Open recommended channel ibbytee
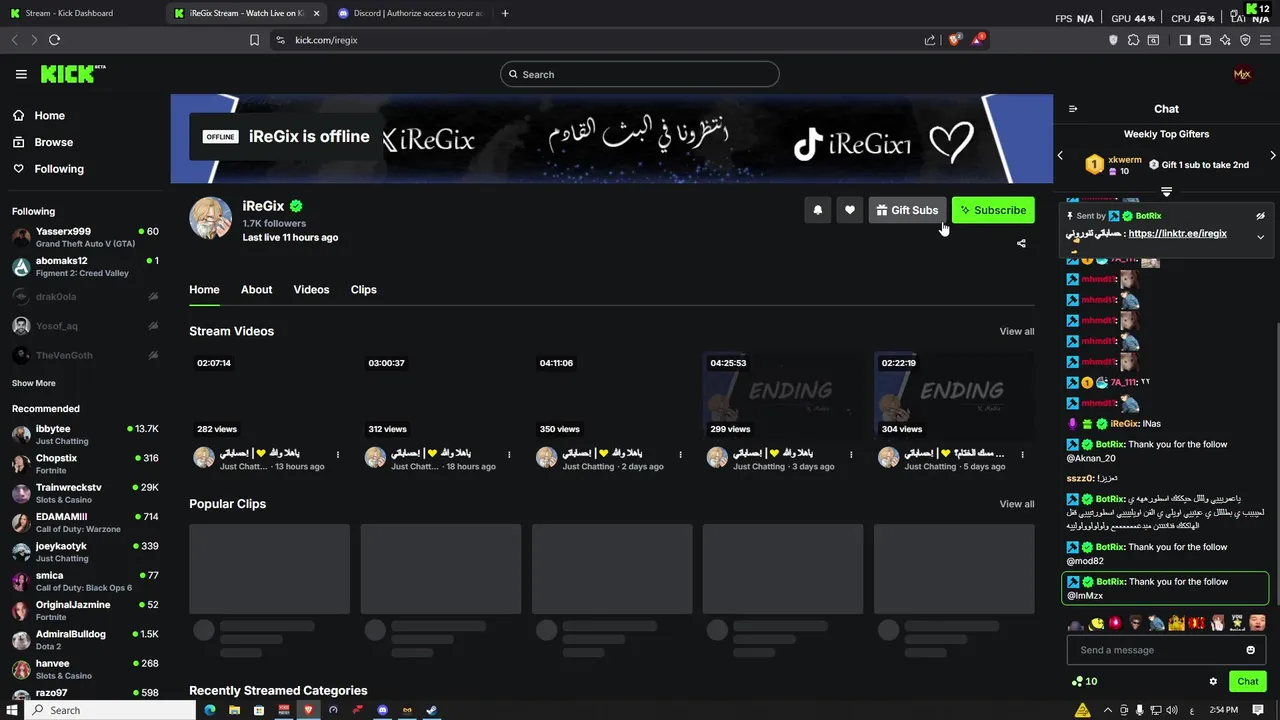Image resolution: width=1280 pixels, height=720 pixels. click(x=85, y=434)
